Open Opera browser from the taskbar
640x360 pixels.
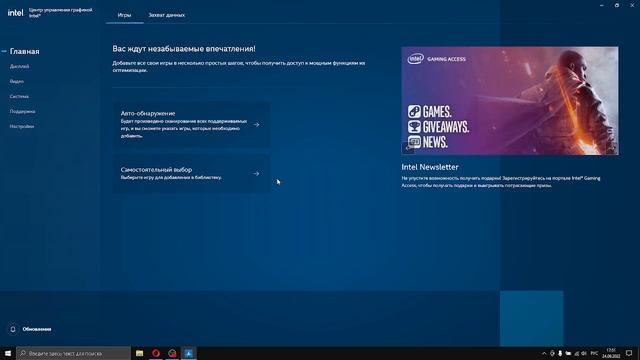point(156,353)
